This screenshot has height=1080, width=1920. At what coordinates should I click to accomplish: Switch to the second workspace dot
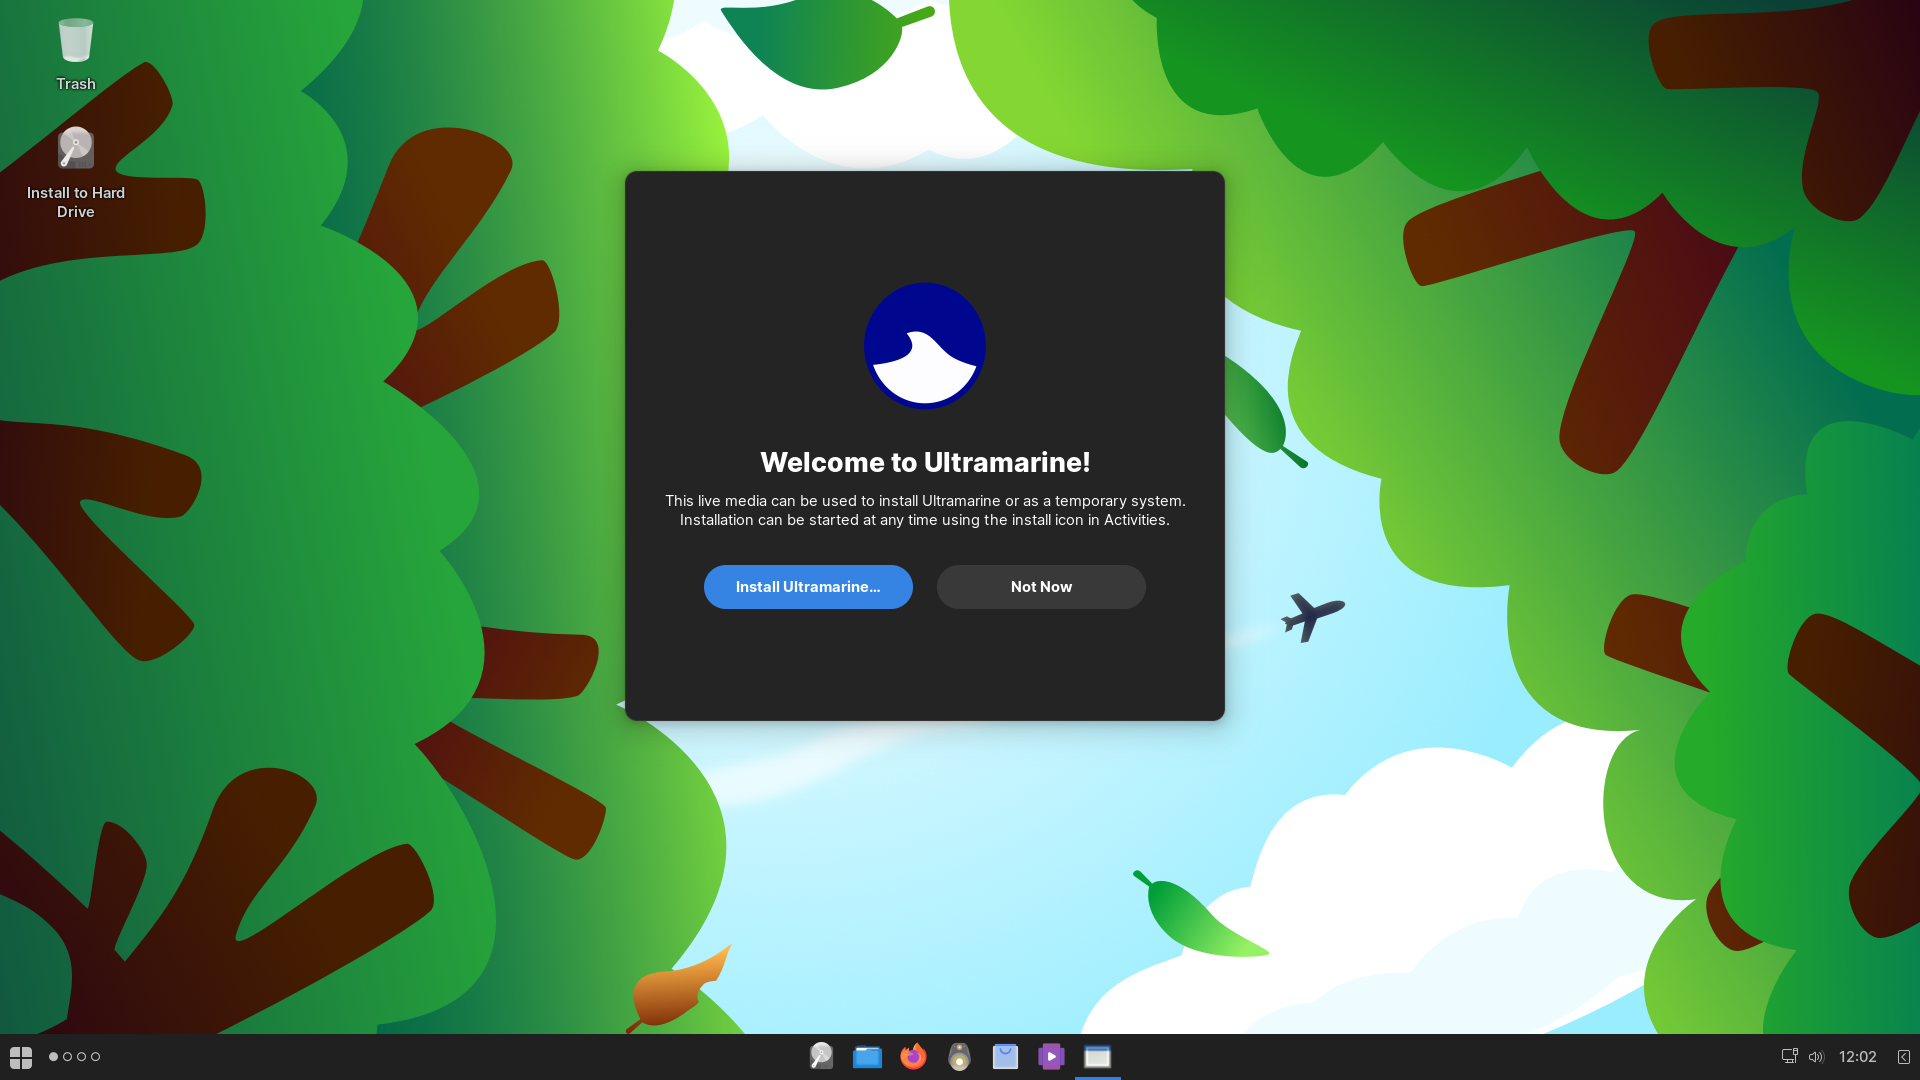click(68, 1057)
